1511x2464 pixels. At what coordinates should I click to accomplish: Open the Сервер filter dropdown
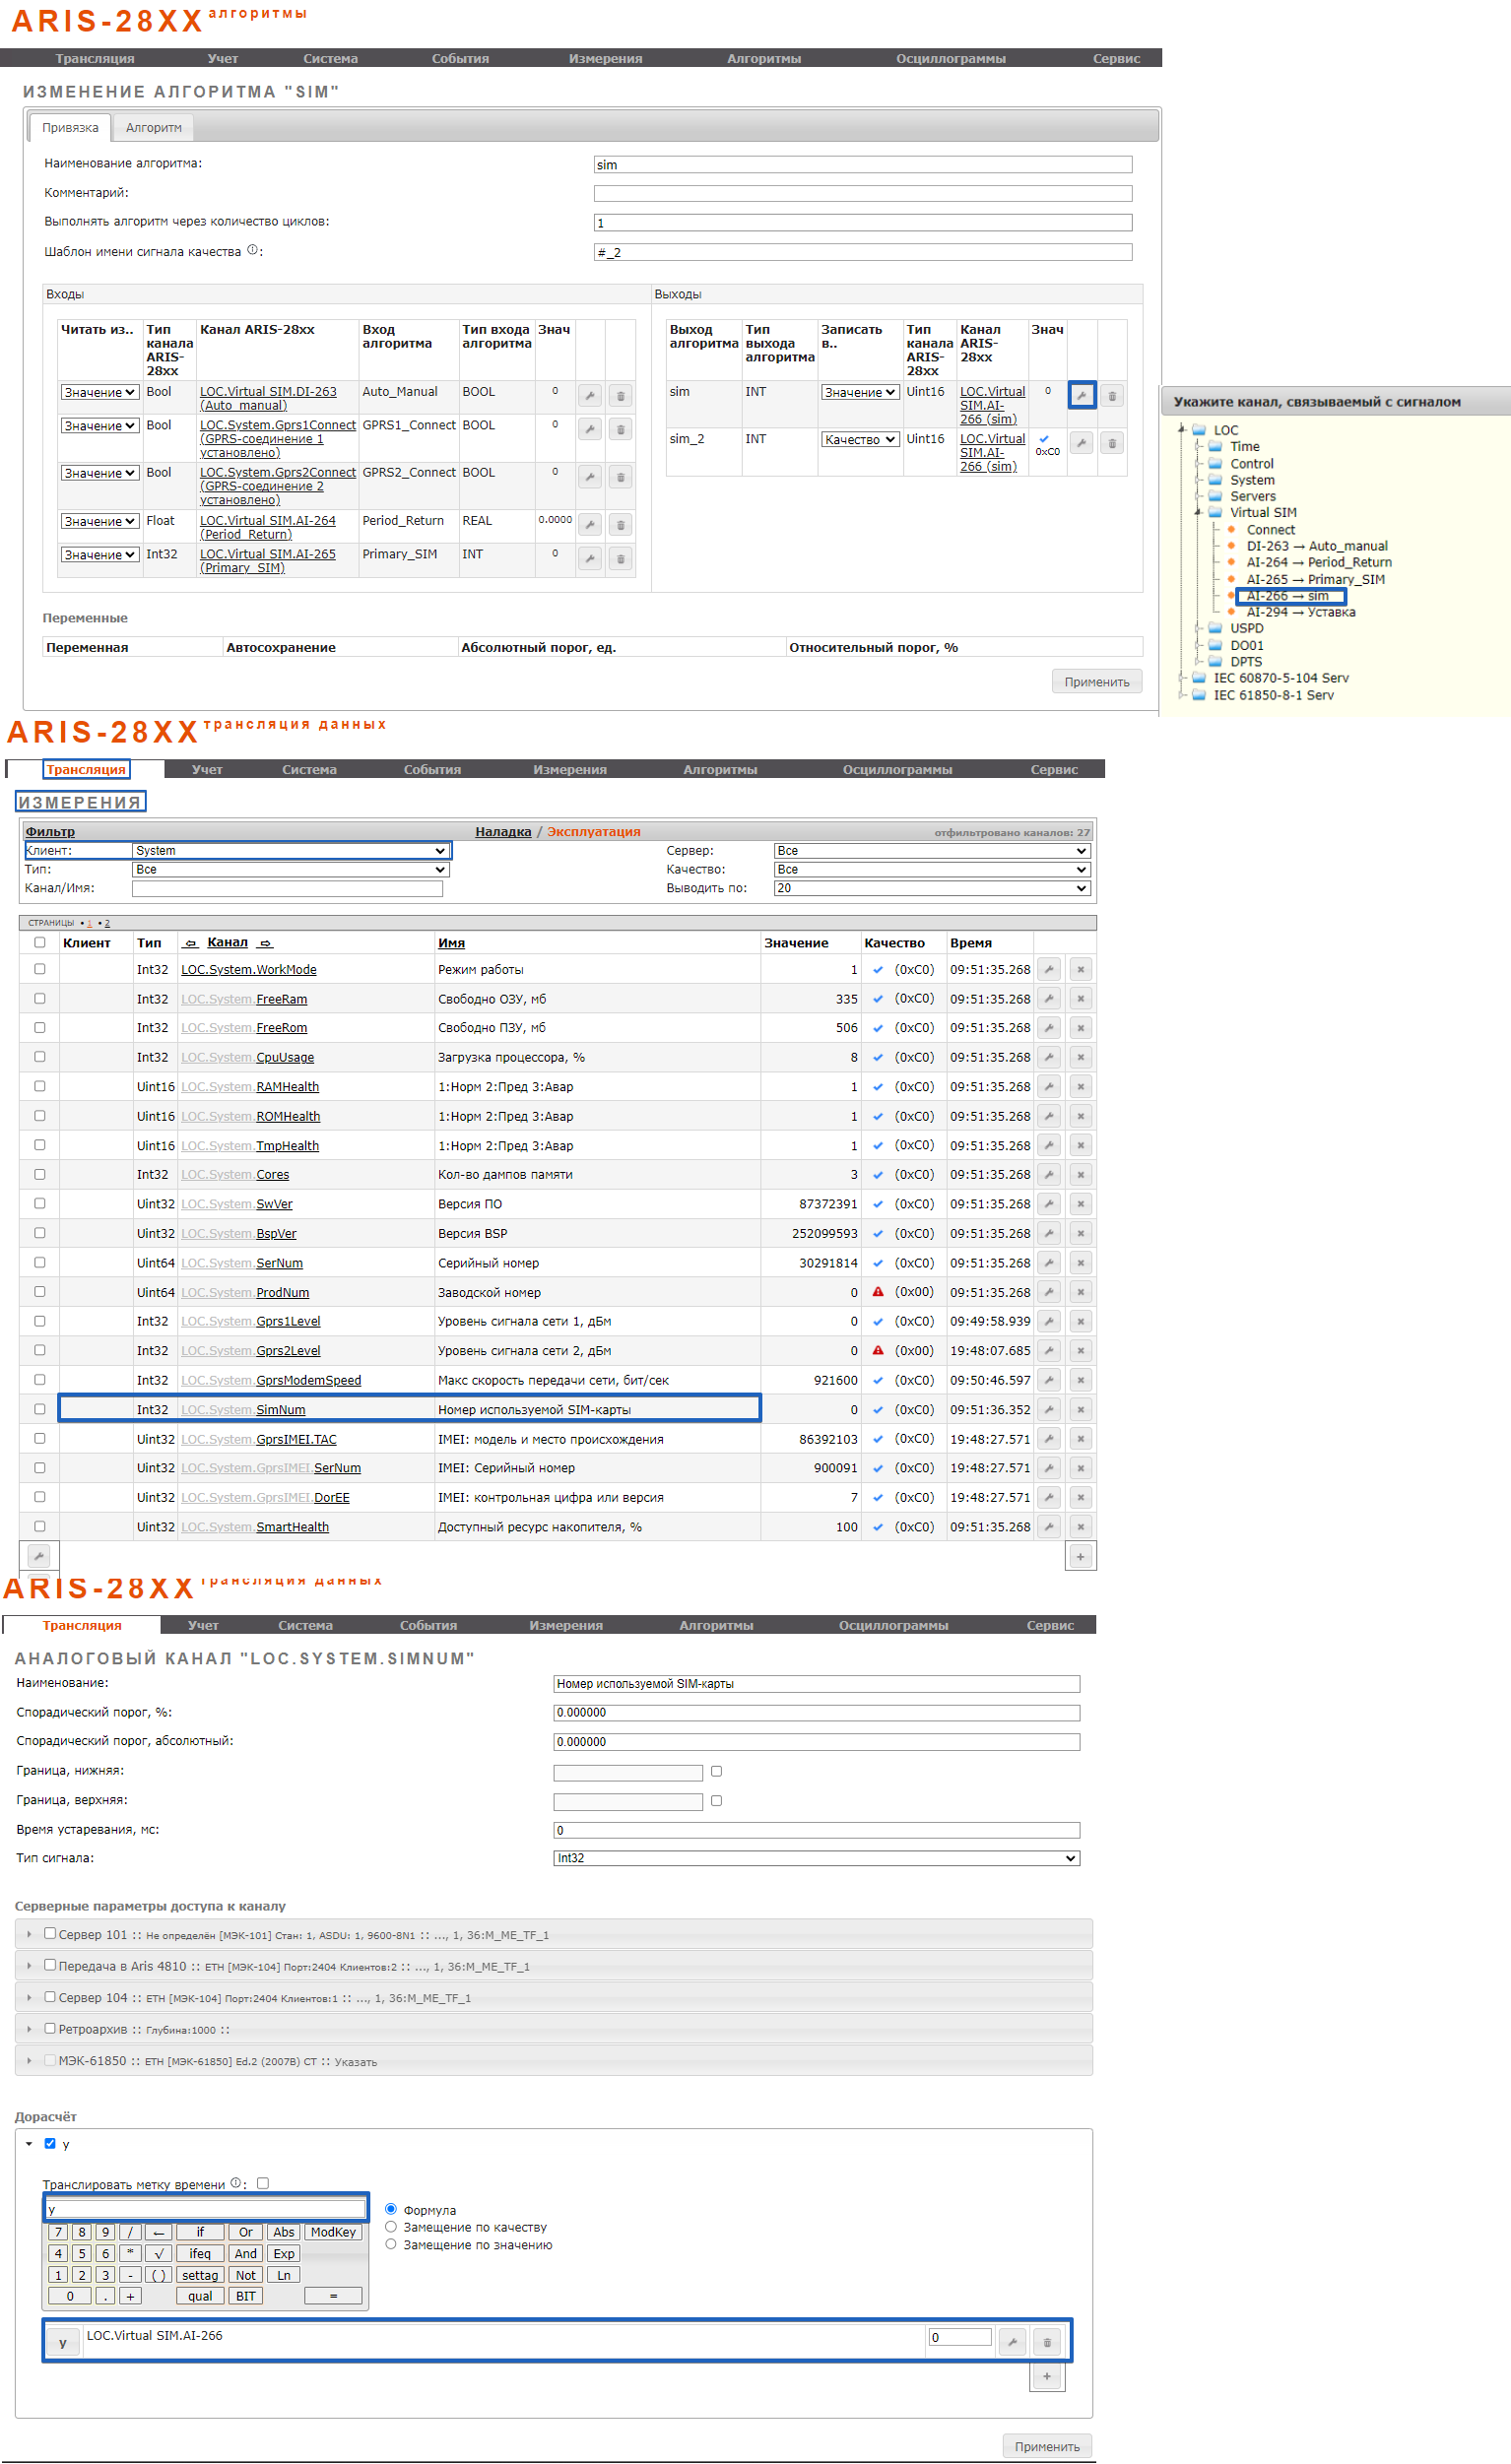[932, 851]
